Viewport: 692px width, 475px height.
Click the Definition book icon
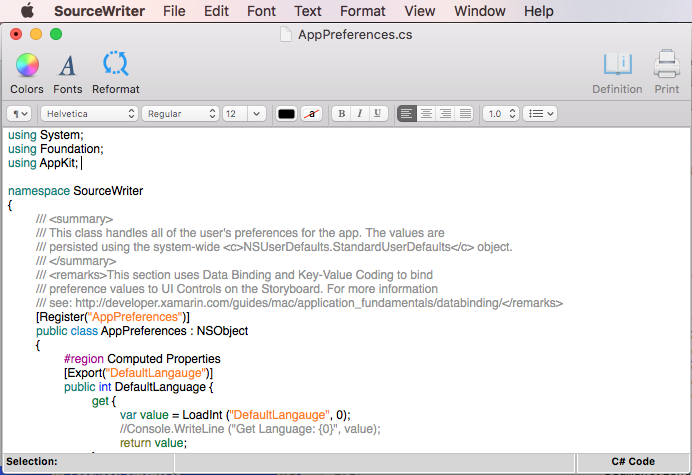618,64
